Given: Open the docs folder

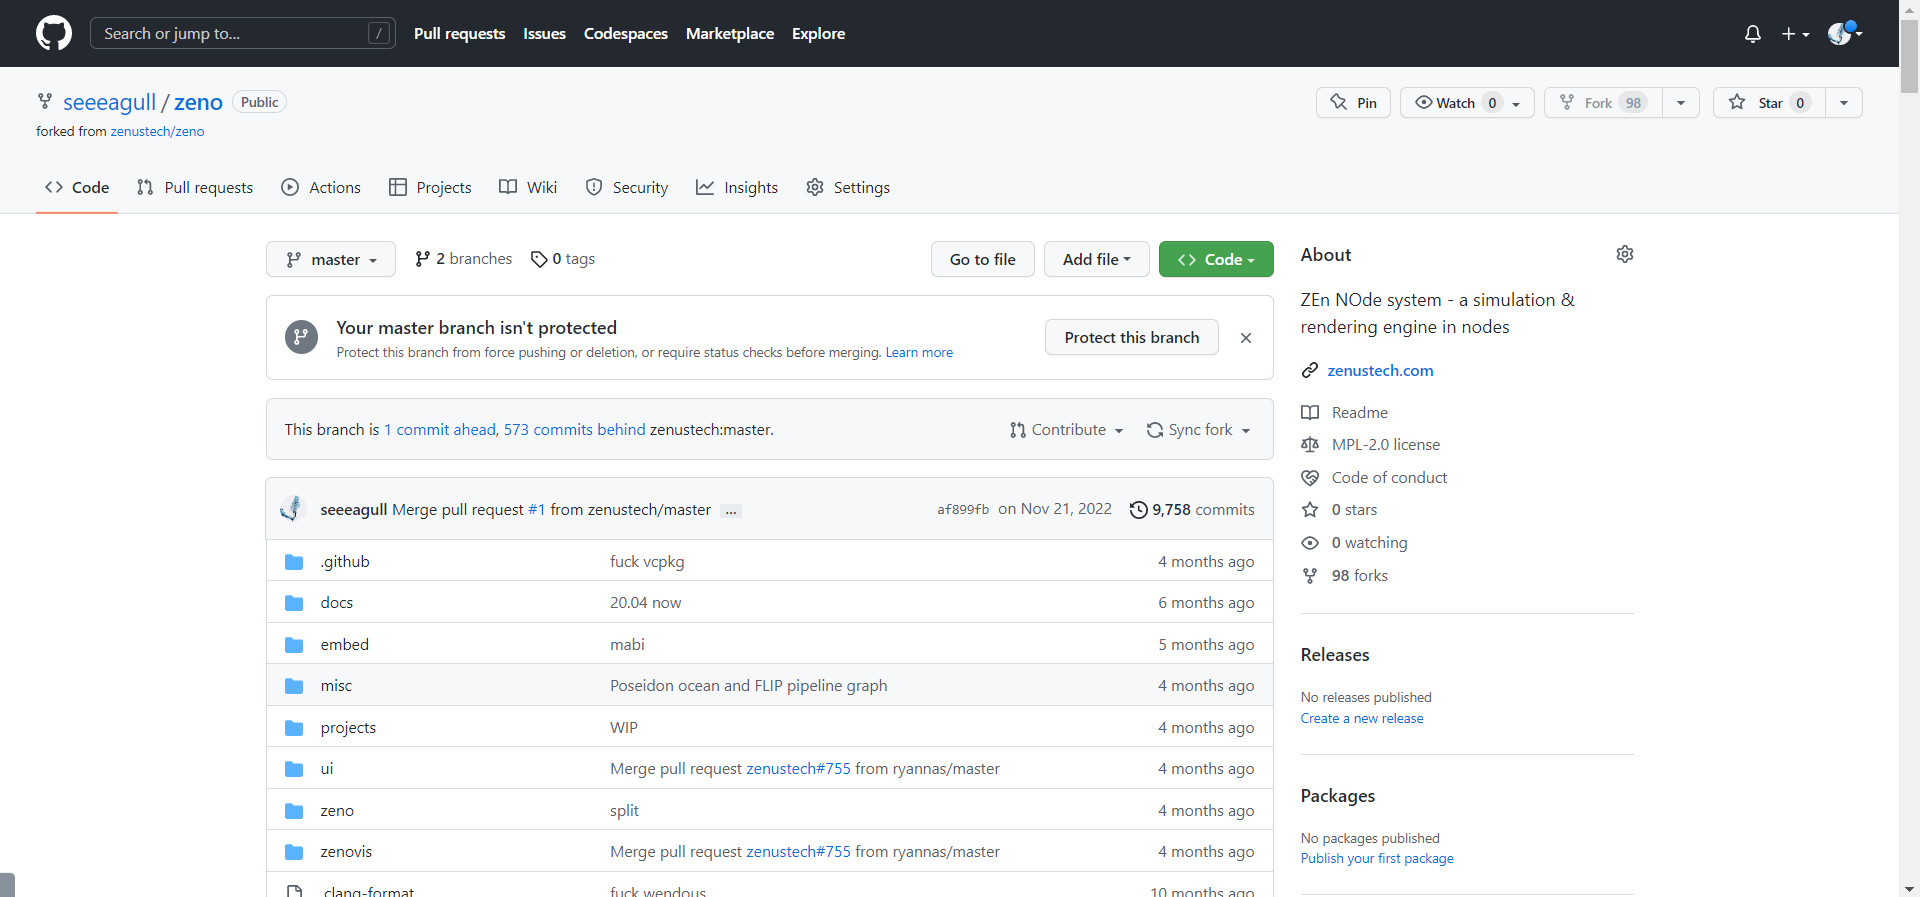Looking at the screenshot, I should 337,602.
